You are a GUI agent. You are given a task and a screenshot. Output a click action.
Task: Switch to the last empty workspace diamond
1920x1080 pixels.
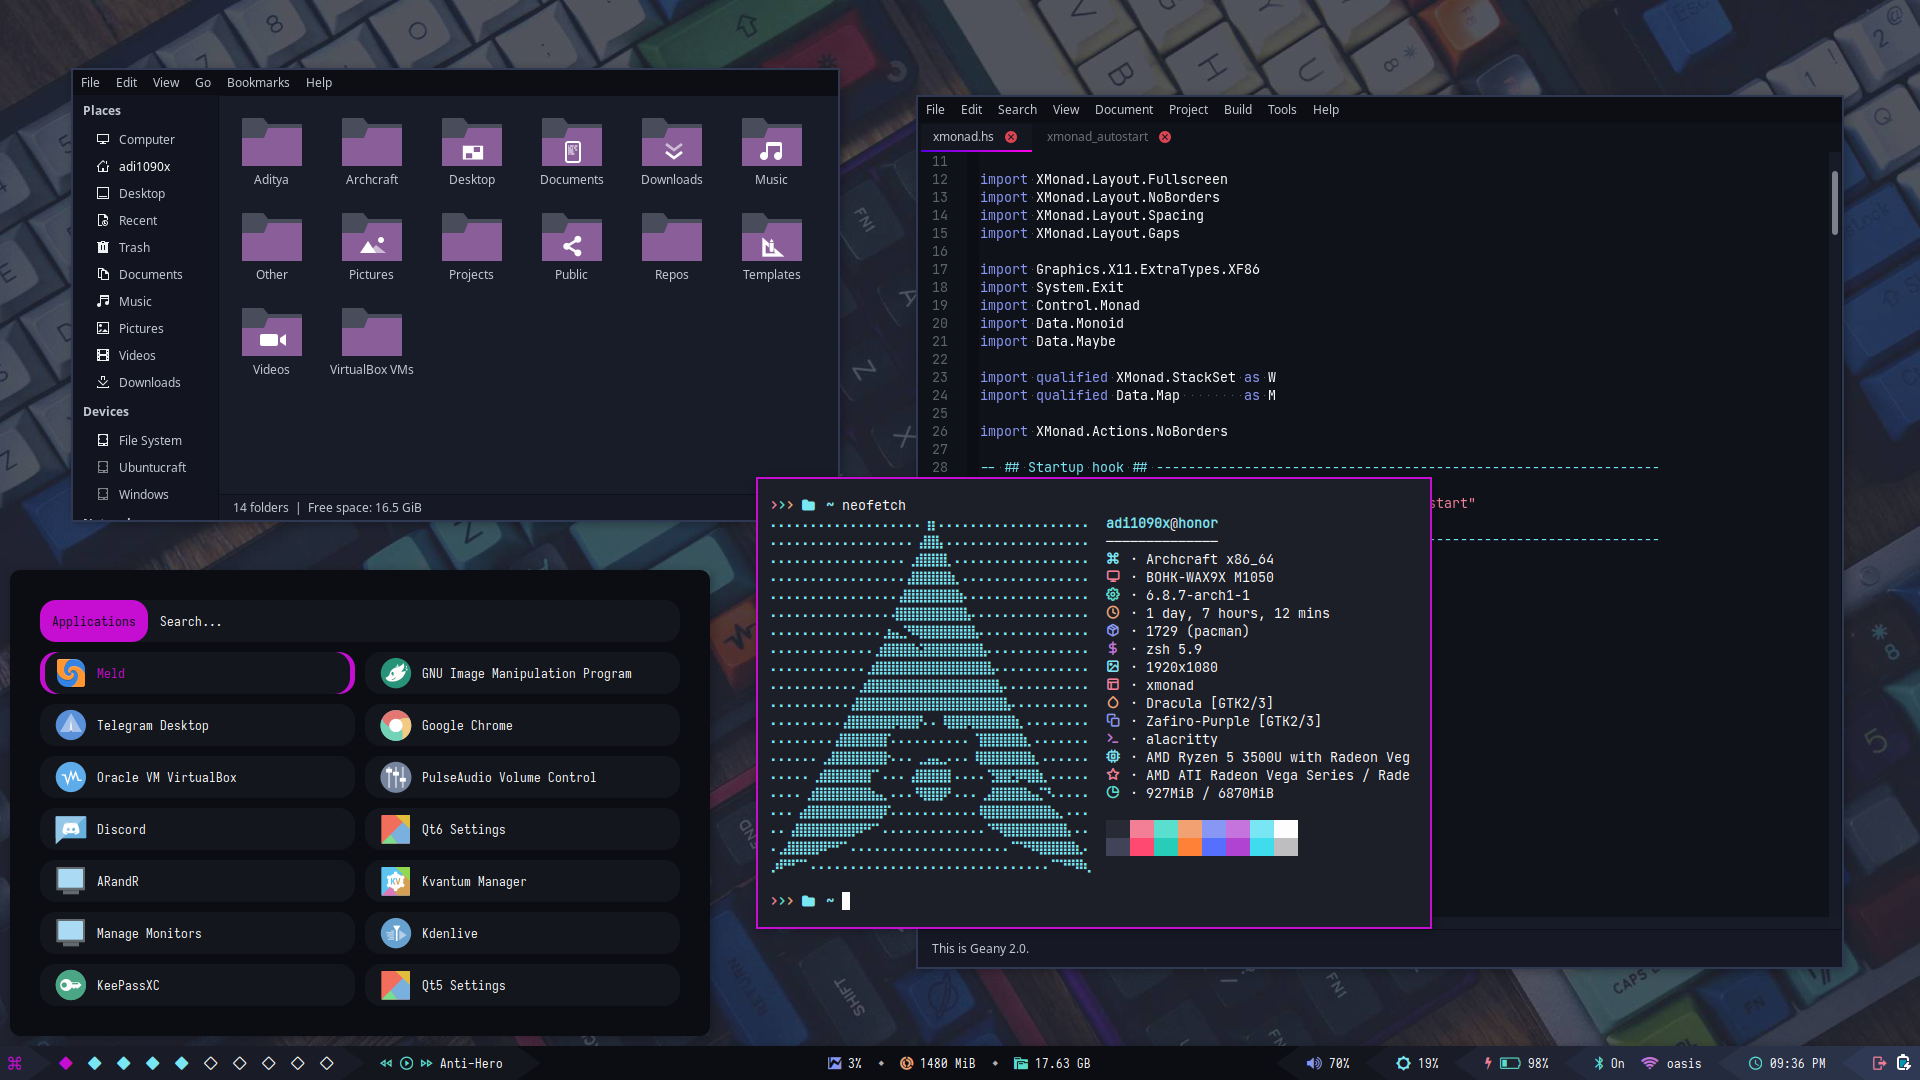click(327, 1064)
